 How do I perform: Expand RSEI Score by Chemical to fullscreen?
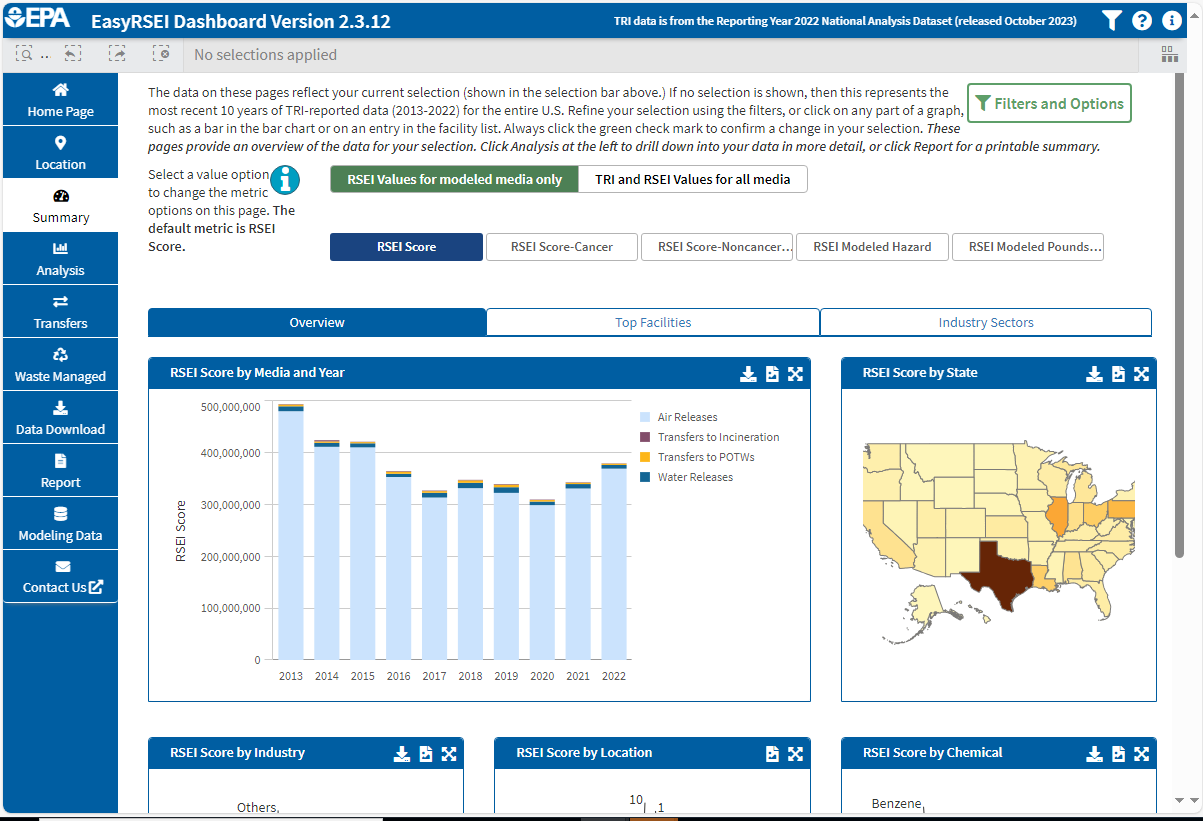point(1141,753)
